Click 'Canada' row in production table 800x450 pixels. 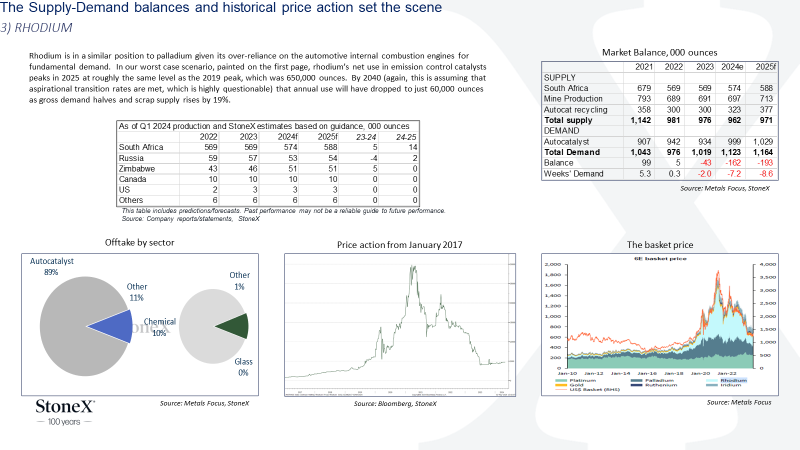click(x=268, y=180)
